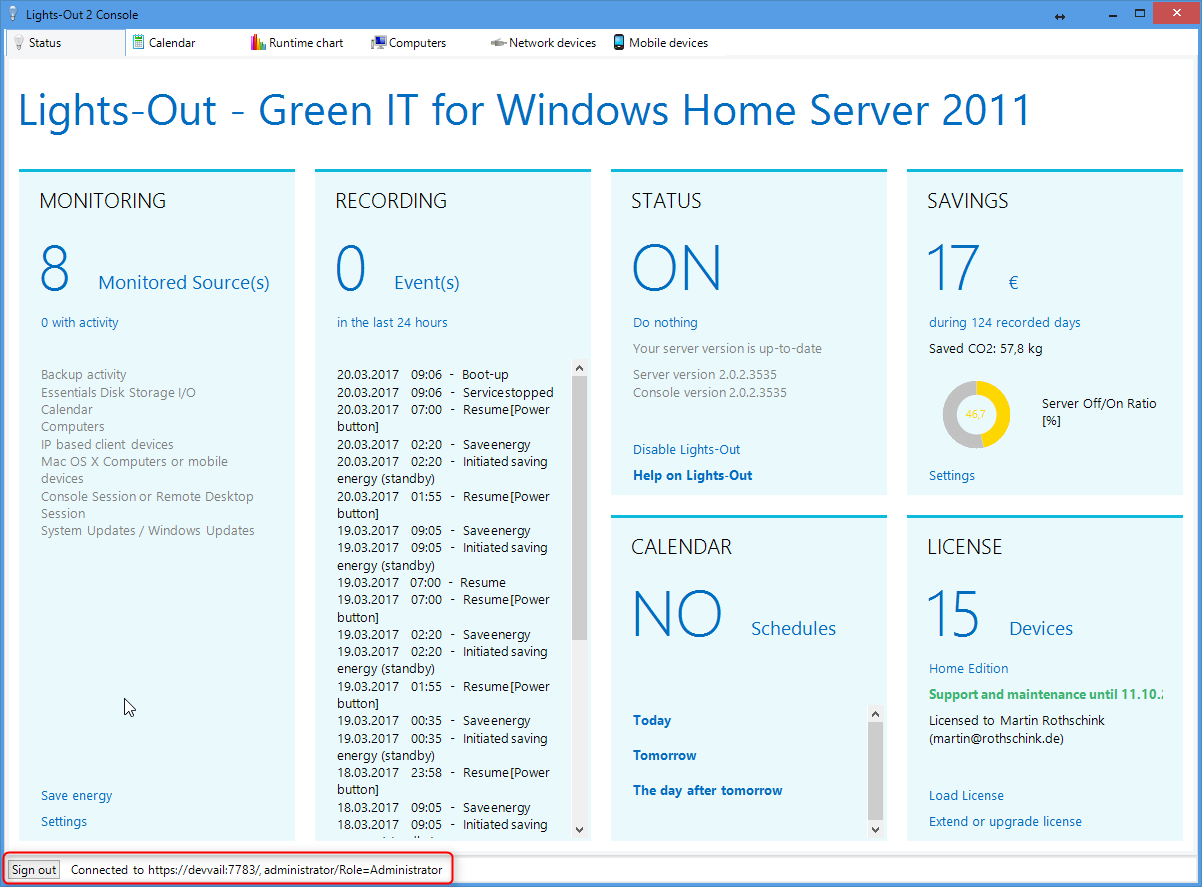
Task: Click 'Backup activity' monitored source
Action: 84,375
